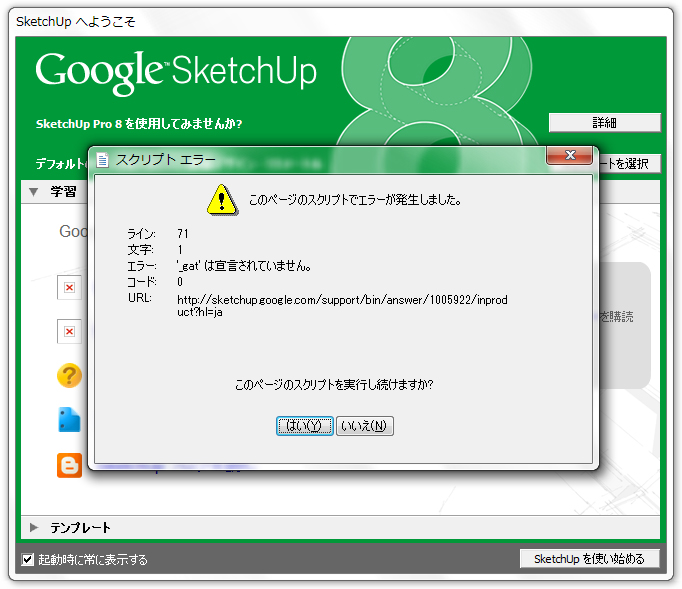The width and height of the screenshot is (682, 589).
Task: Click the orange Blogger icon
Action: click(x=69, y=465)
